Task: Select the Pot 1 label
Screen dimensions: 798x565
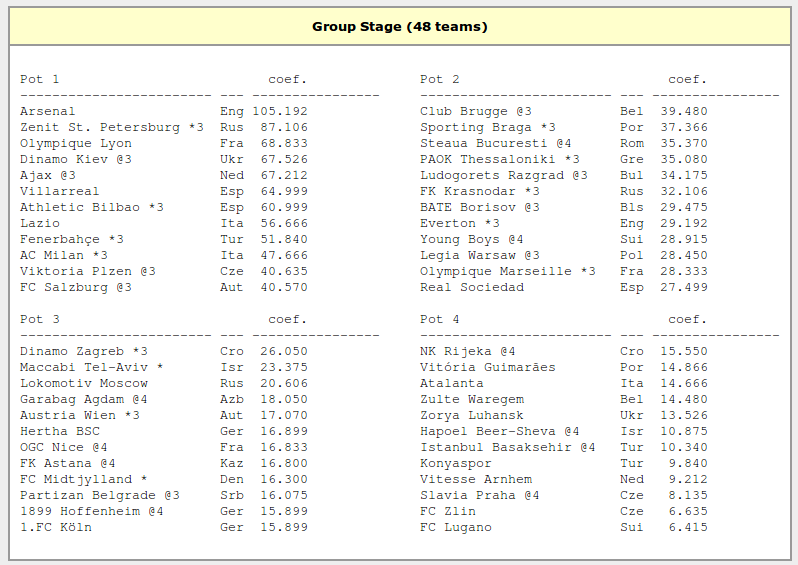Action: point(39,79)
